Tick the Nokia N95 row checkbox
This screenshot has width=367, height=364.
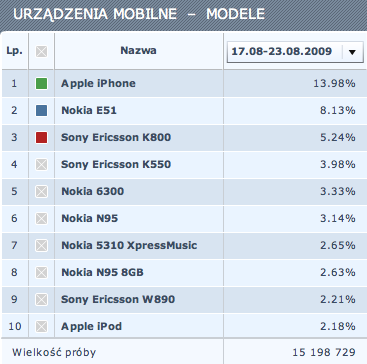41,218
